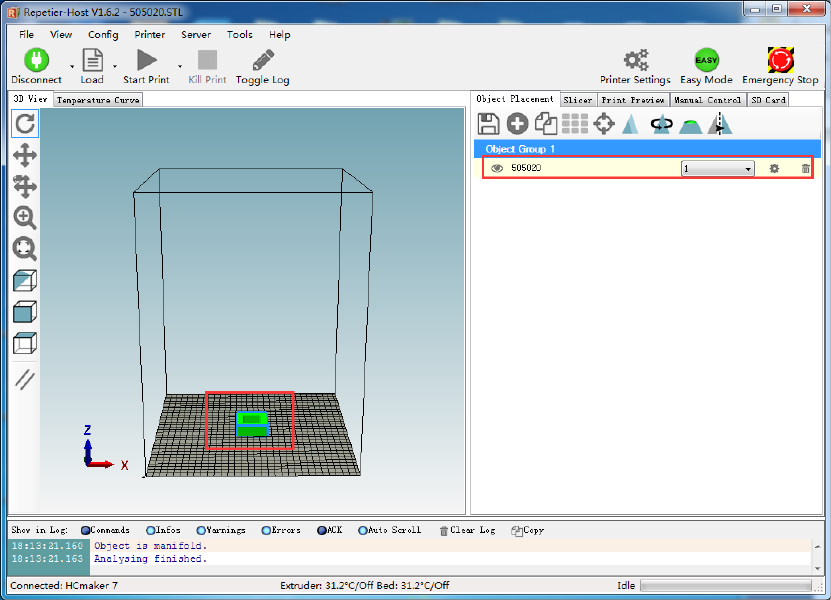
Task: Toggle Errors in the log filter
Action: pos(281,530)
